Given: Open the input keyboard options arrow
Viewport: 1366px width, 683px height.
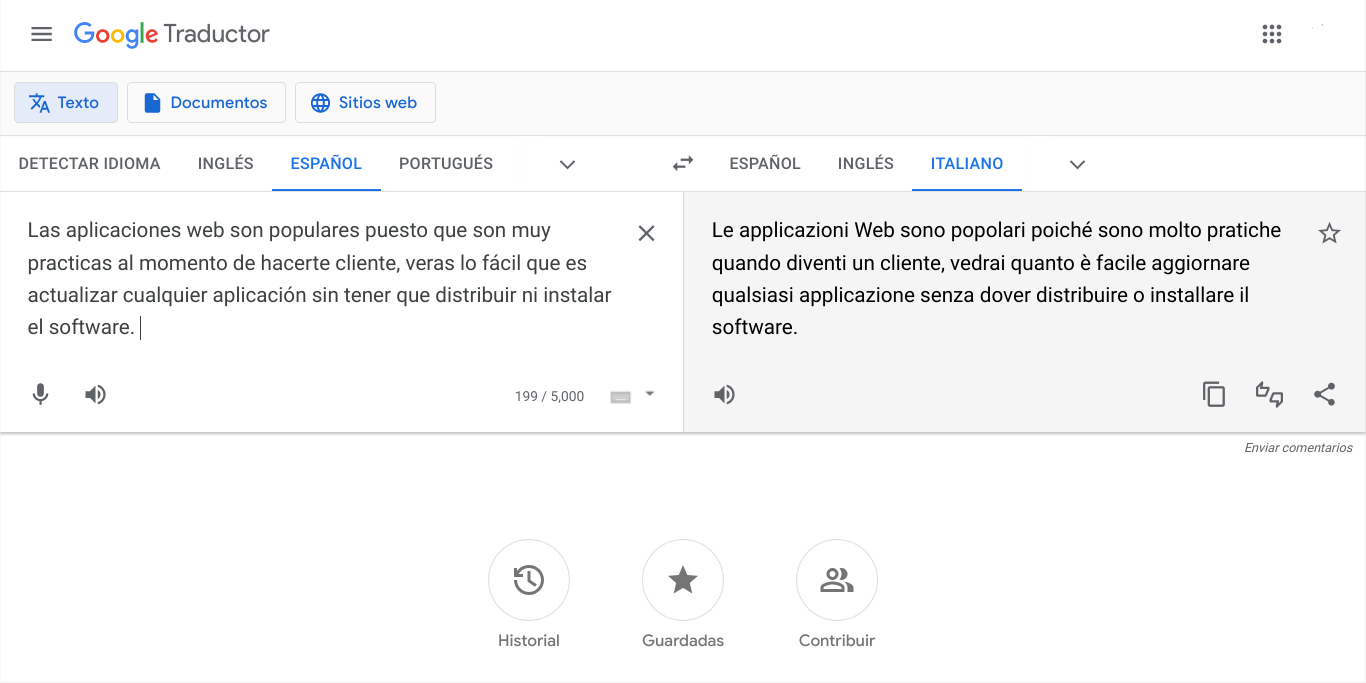Looking at the screenshot, I should (x=649, y=396).
